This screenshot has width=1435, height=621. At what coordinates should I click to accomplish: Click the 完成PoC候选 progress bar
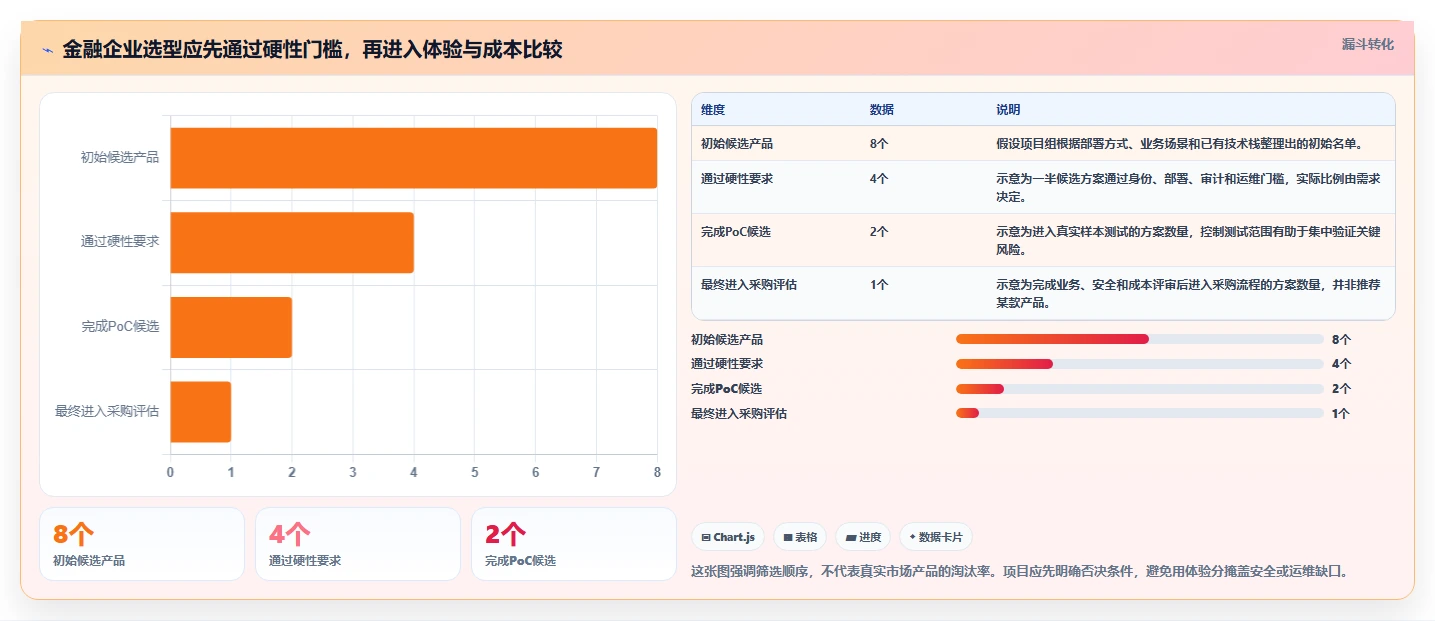[1139, 389]
